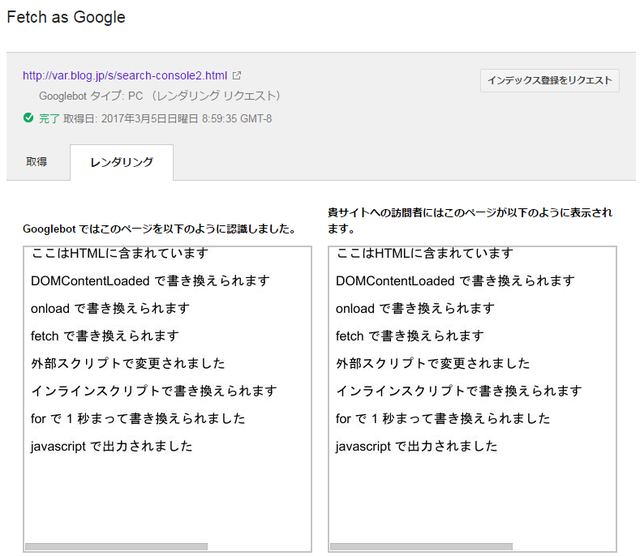Click the 取得日 2017年3月5日 timestamp
640x556 pixels.
pos(167,119)
